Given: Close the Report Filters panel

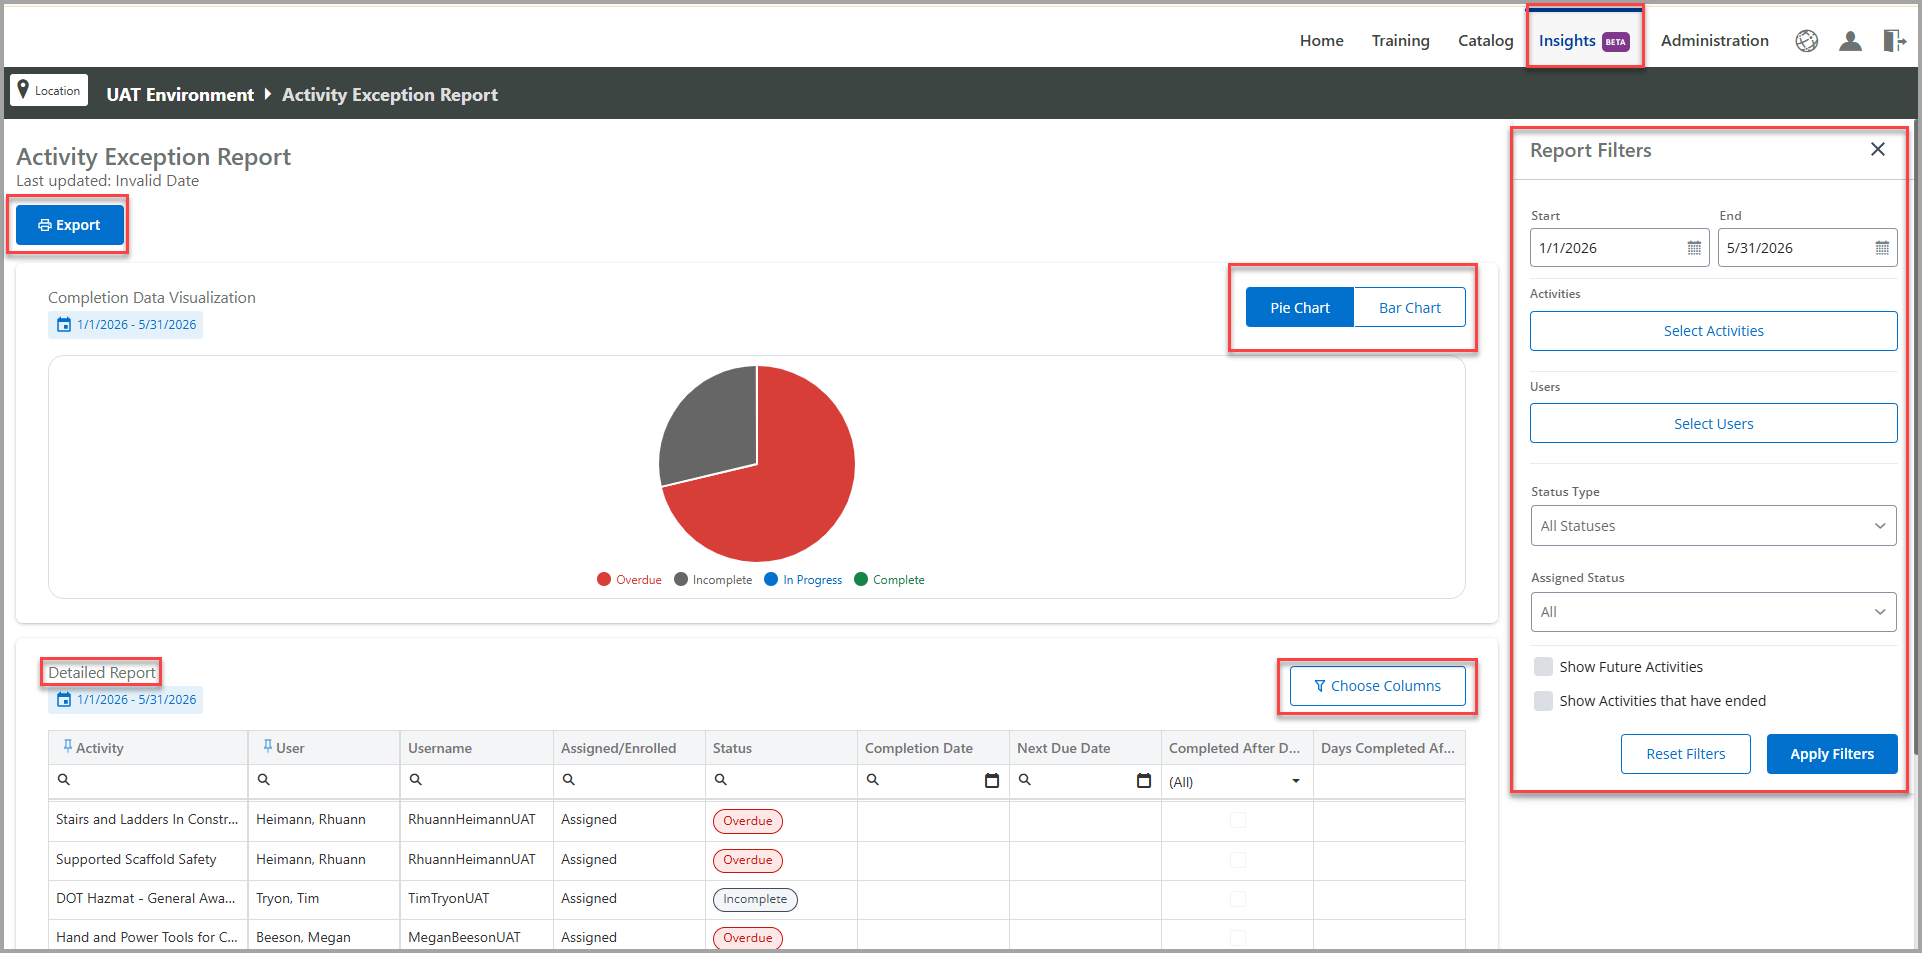Looking at the screenshot, I should (x=1877, y=149).
